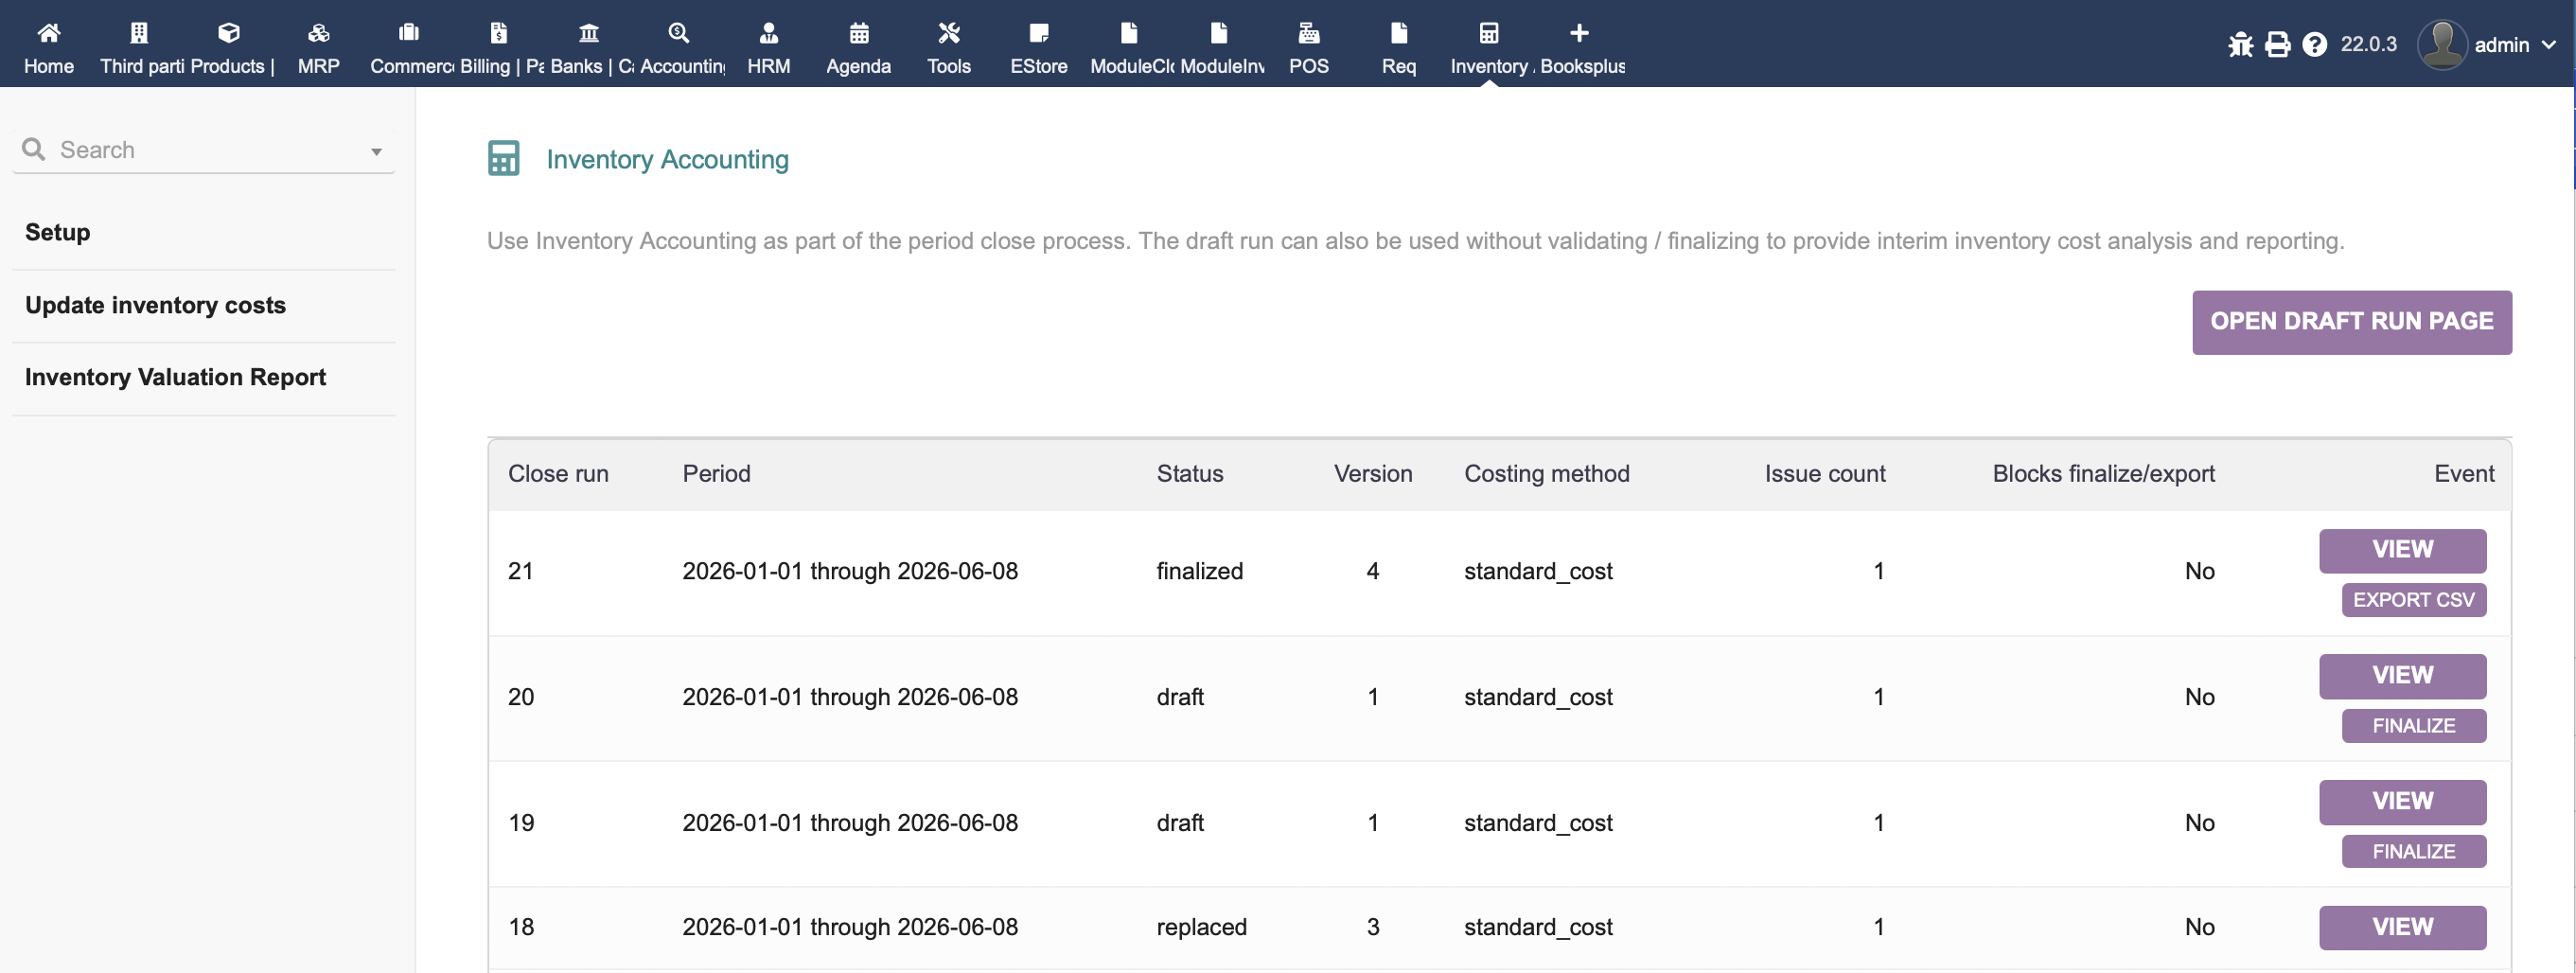The height and width of the screenshot is (973, 2576).
Task: Open the Tools wrench icon
Action: click(x=949, y=33)
